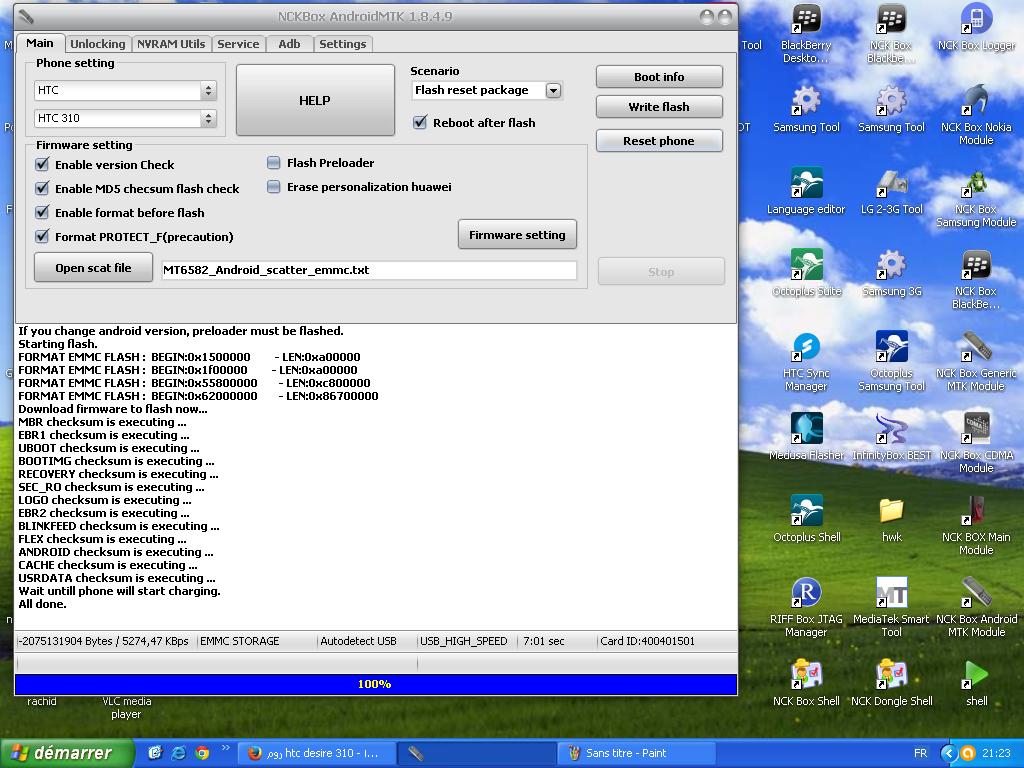Open the NCK Box BlackBerry icon in the top row
The image size is (1024, 768).
coord(891,34)
